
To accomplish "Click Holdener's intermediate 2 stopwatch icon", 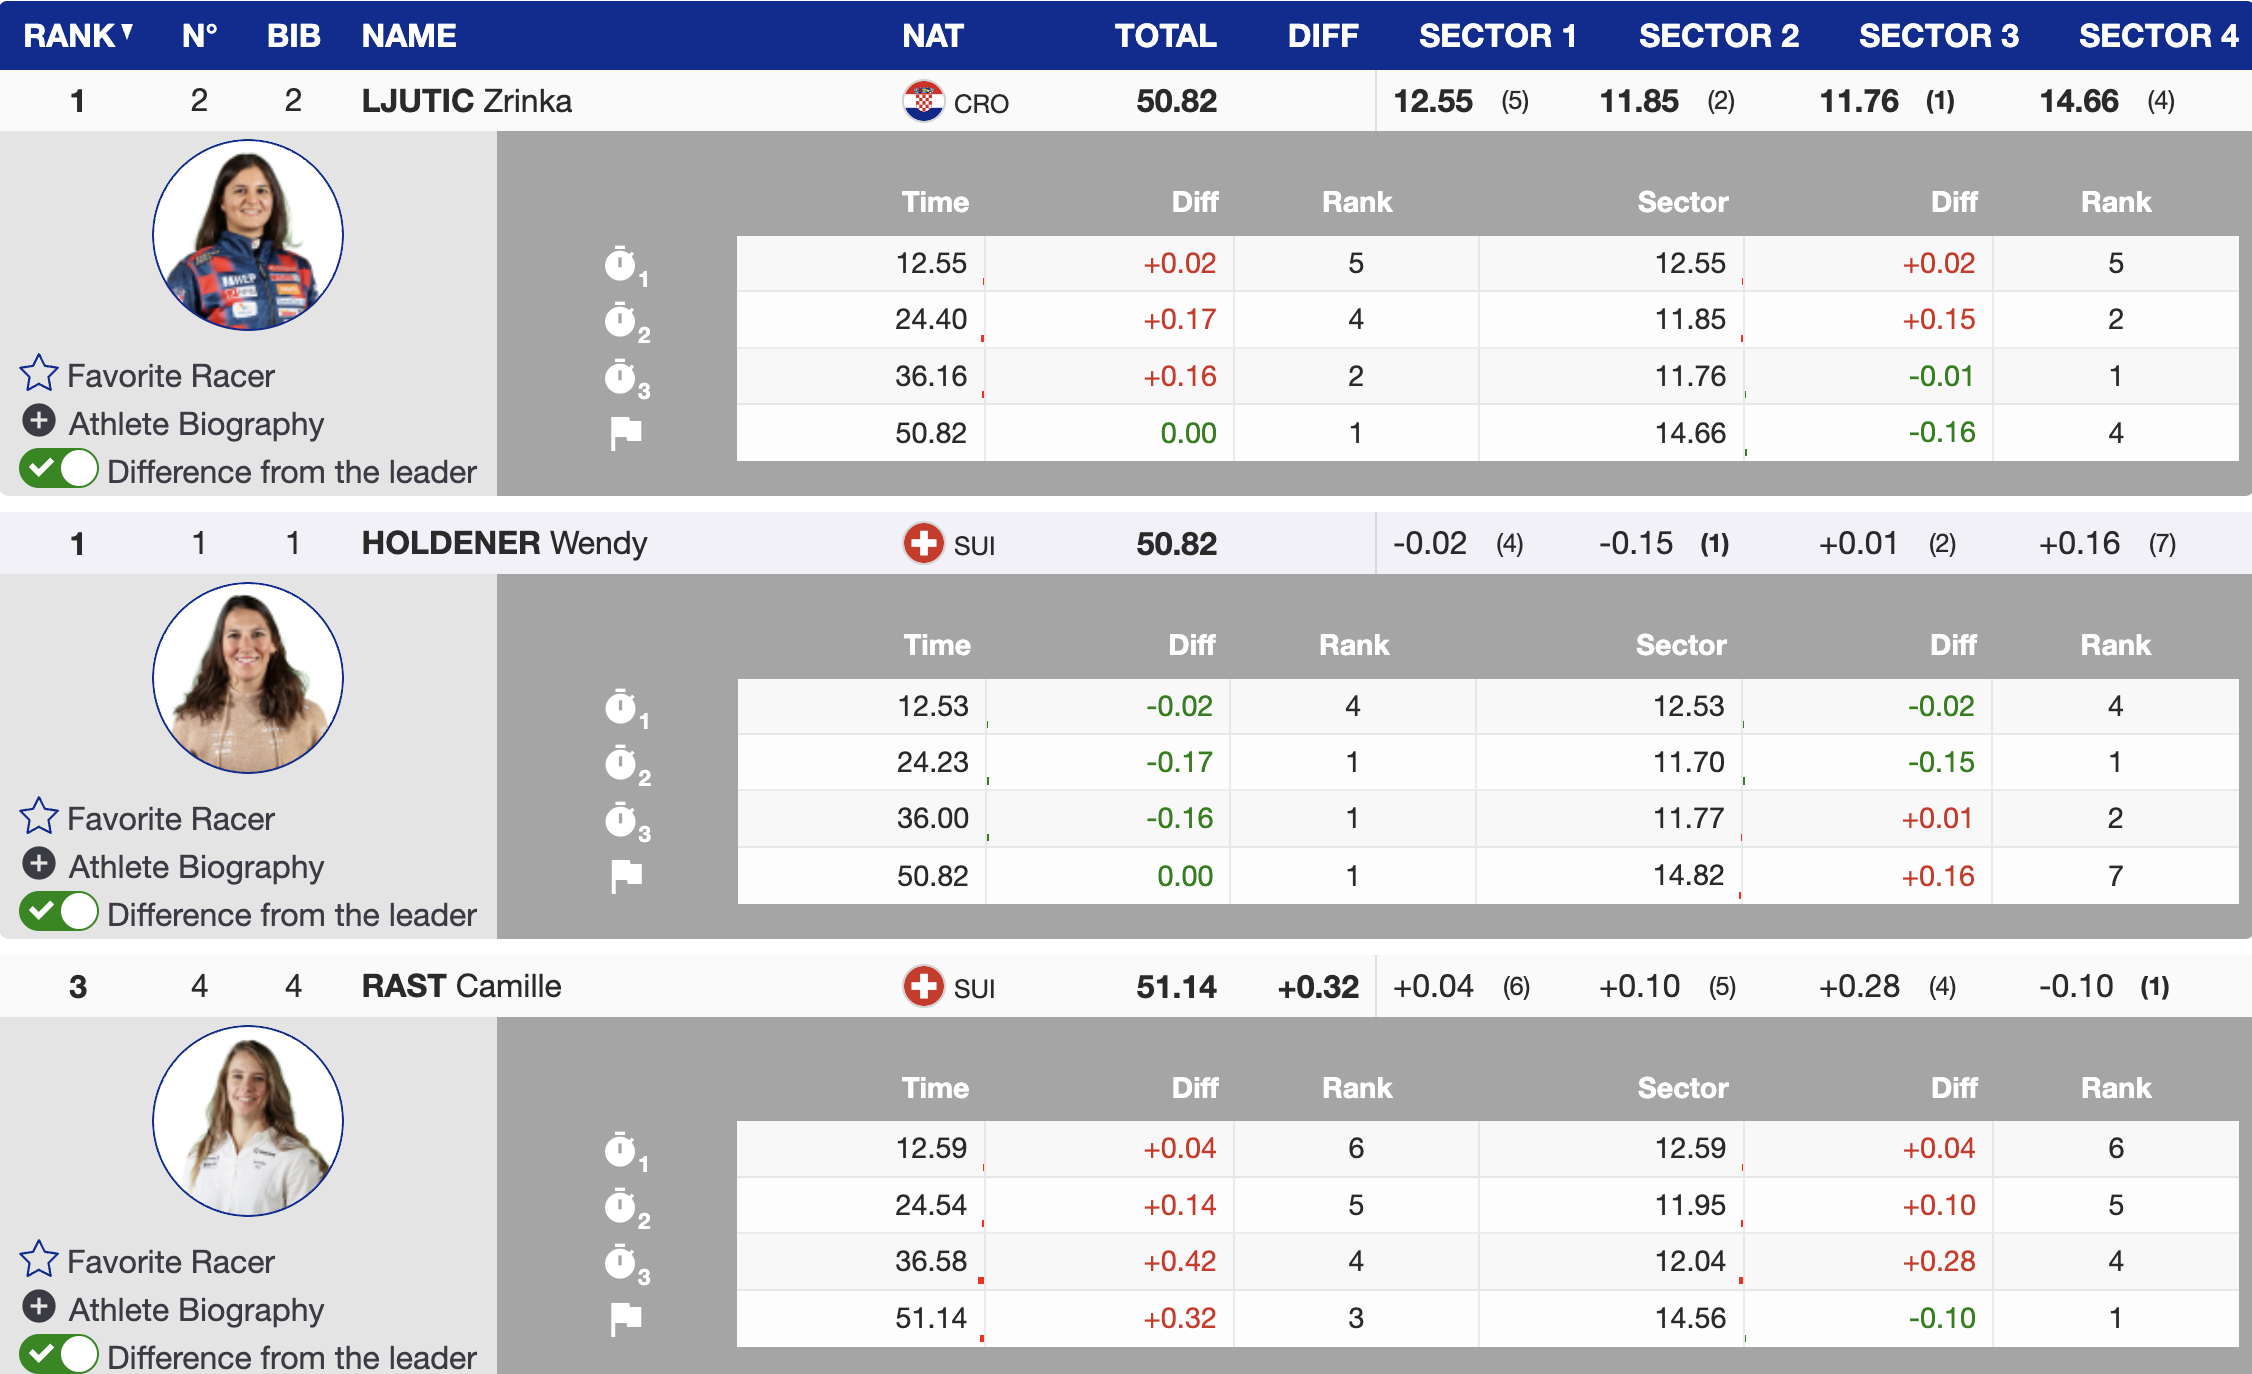I will click(x=622, y=764).
